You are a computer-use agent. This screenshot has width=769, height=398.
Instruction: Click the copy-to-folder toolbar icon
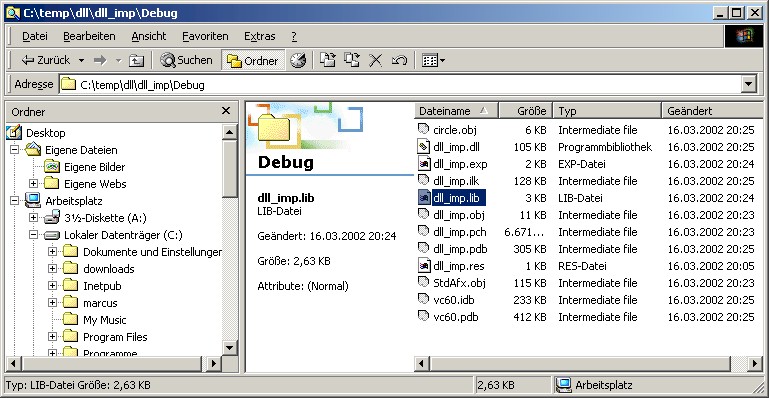tap(352, 60)
